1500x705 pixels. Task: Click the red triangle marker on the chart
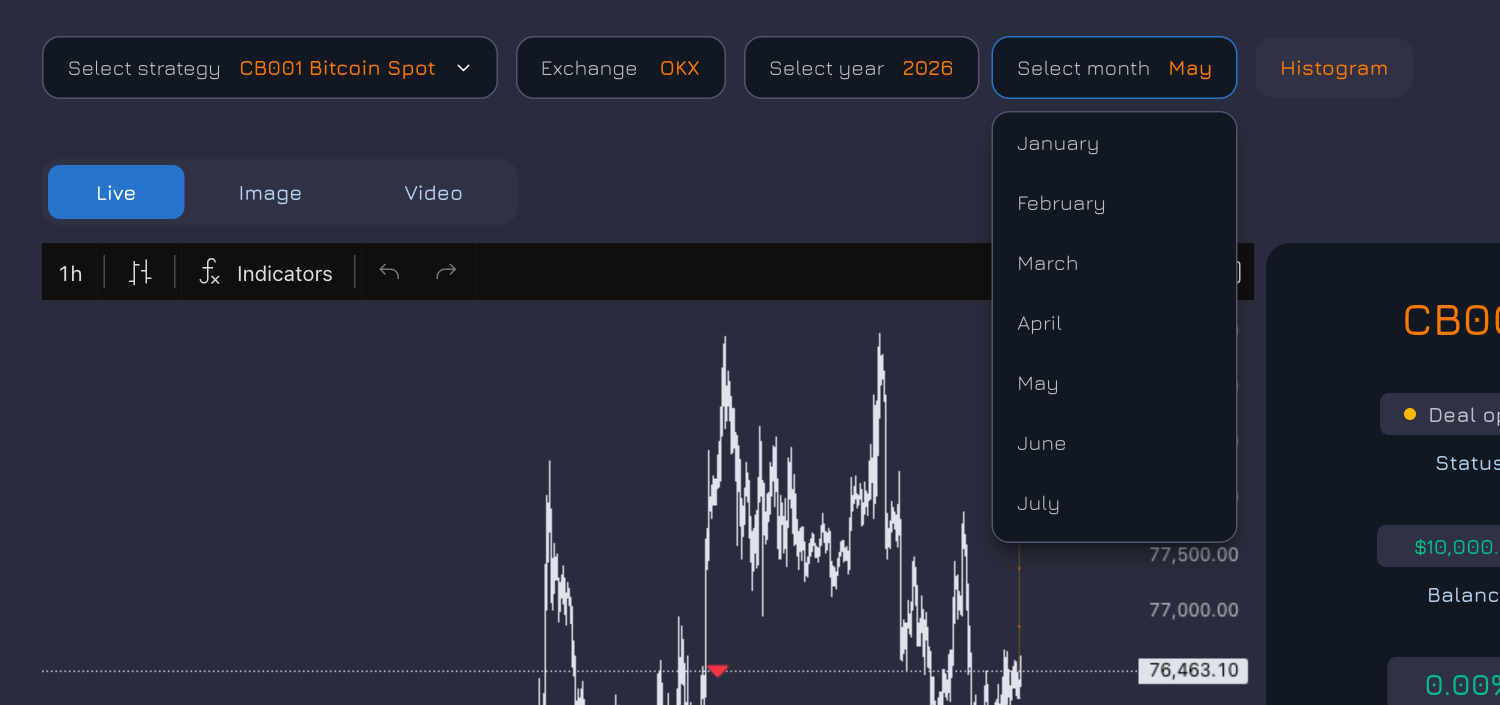pos(718,670)
